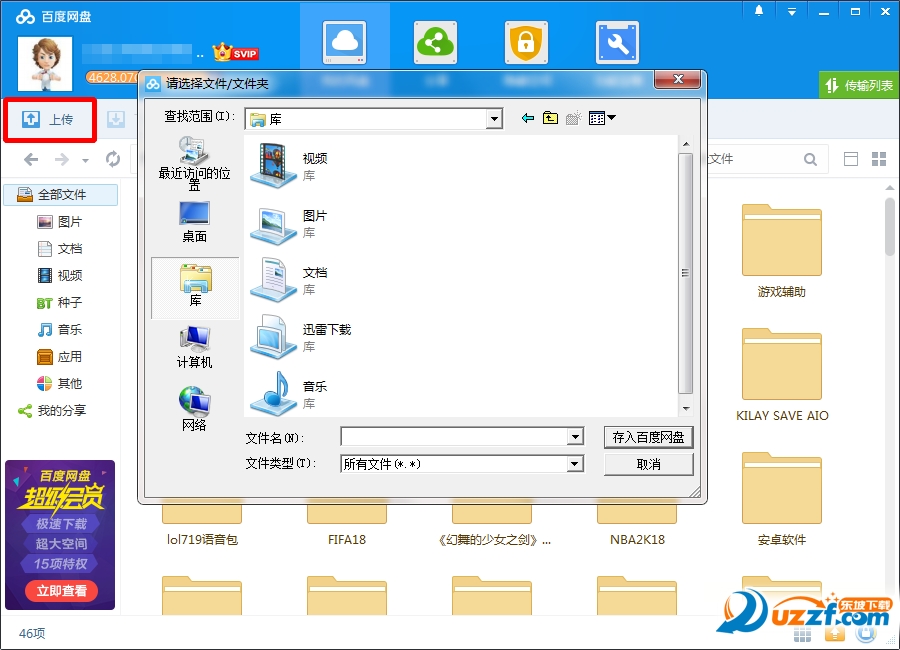Image resolution: width=900 pixels, height=650 pixels.
Task: Open the FIFA18 folder
Action: click(x=347, y=525)
